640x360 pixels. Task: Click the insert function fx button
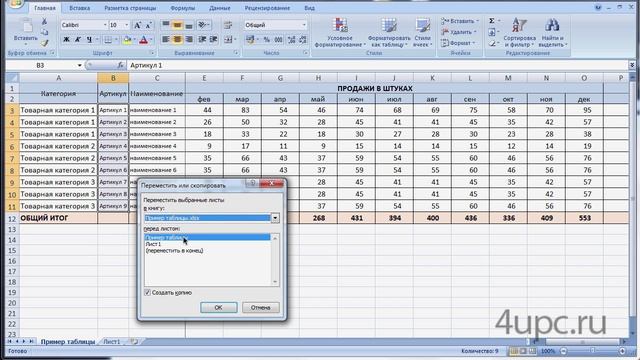[120, 65]
